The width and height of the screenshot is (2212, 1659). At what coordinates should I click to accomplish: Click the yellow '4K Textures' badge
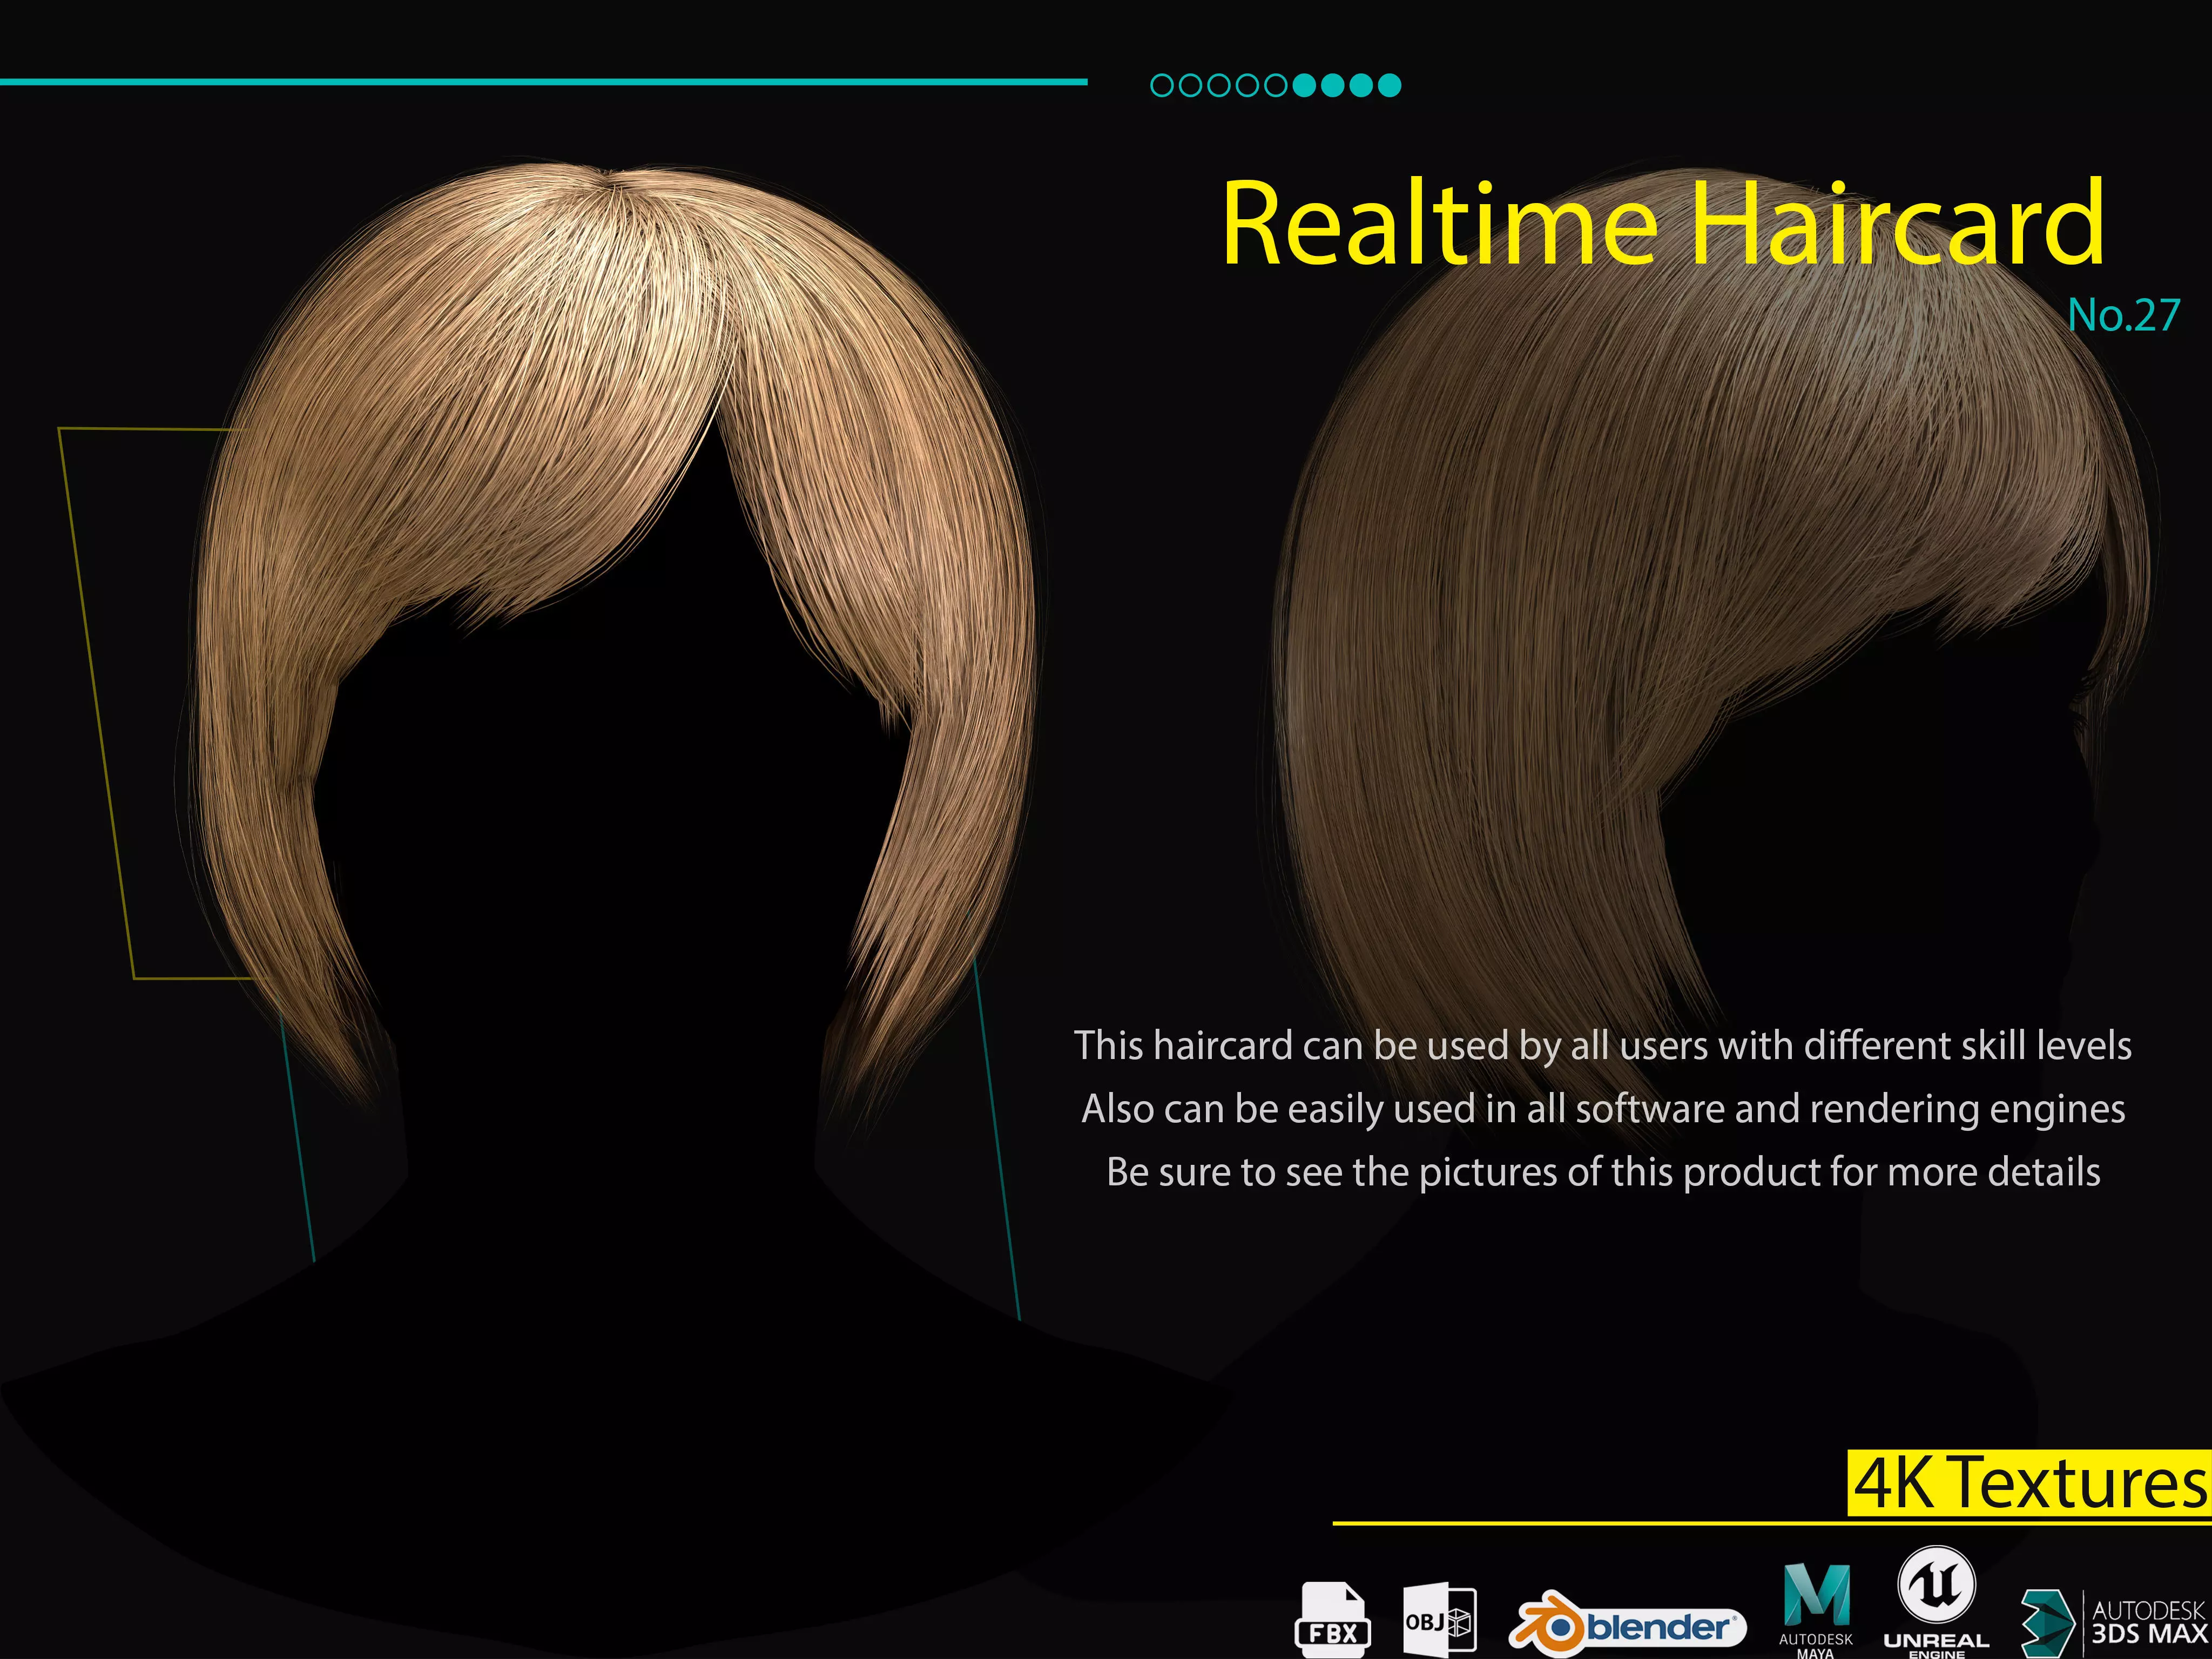coord(2028,1483)
